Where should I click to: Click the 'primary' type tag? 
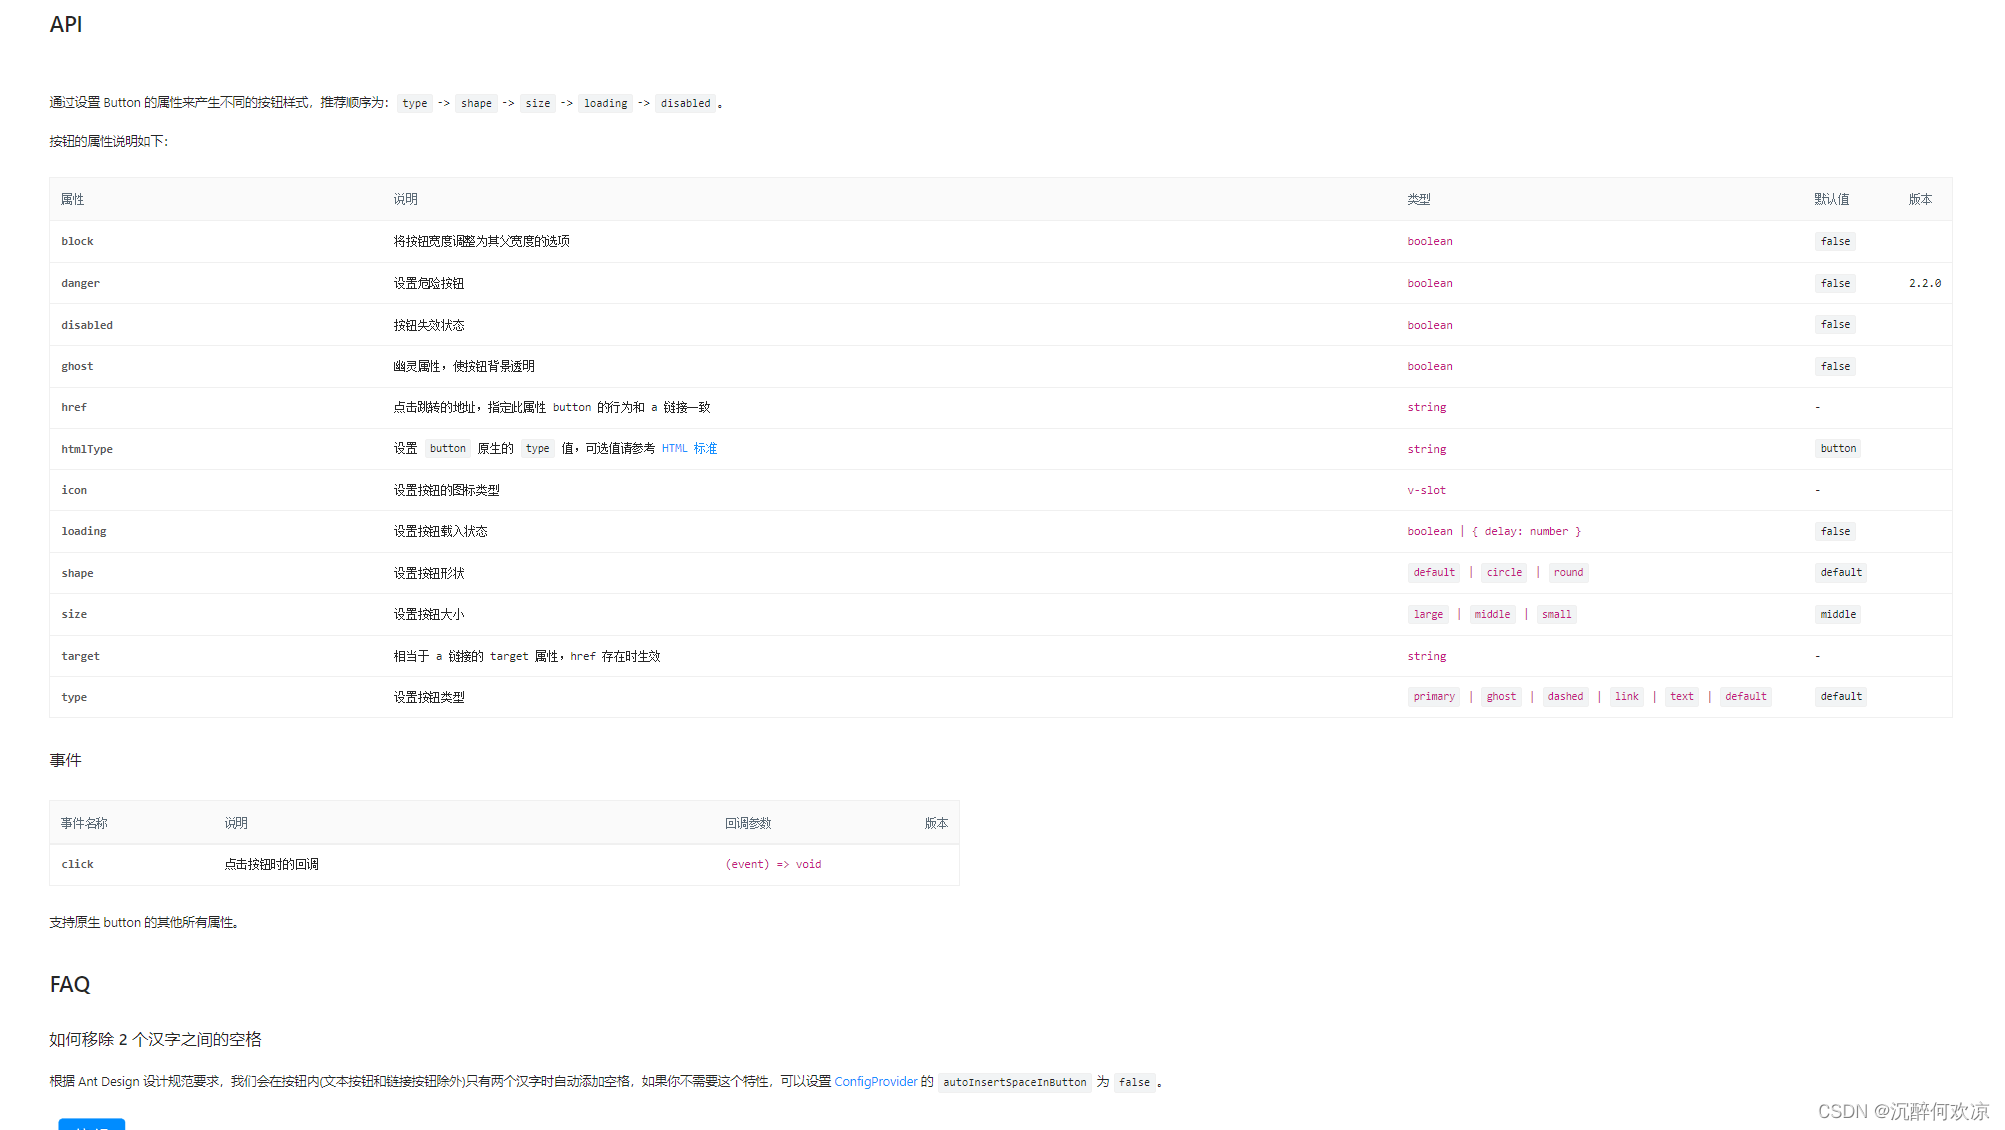pyautogui.click(x=1433, y=697)
